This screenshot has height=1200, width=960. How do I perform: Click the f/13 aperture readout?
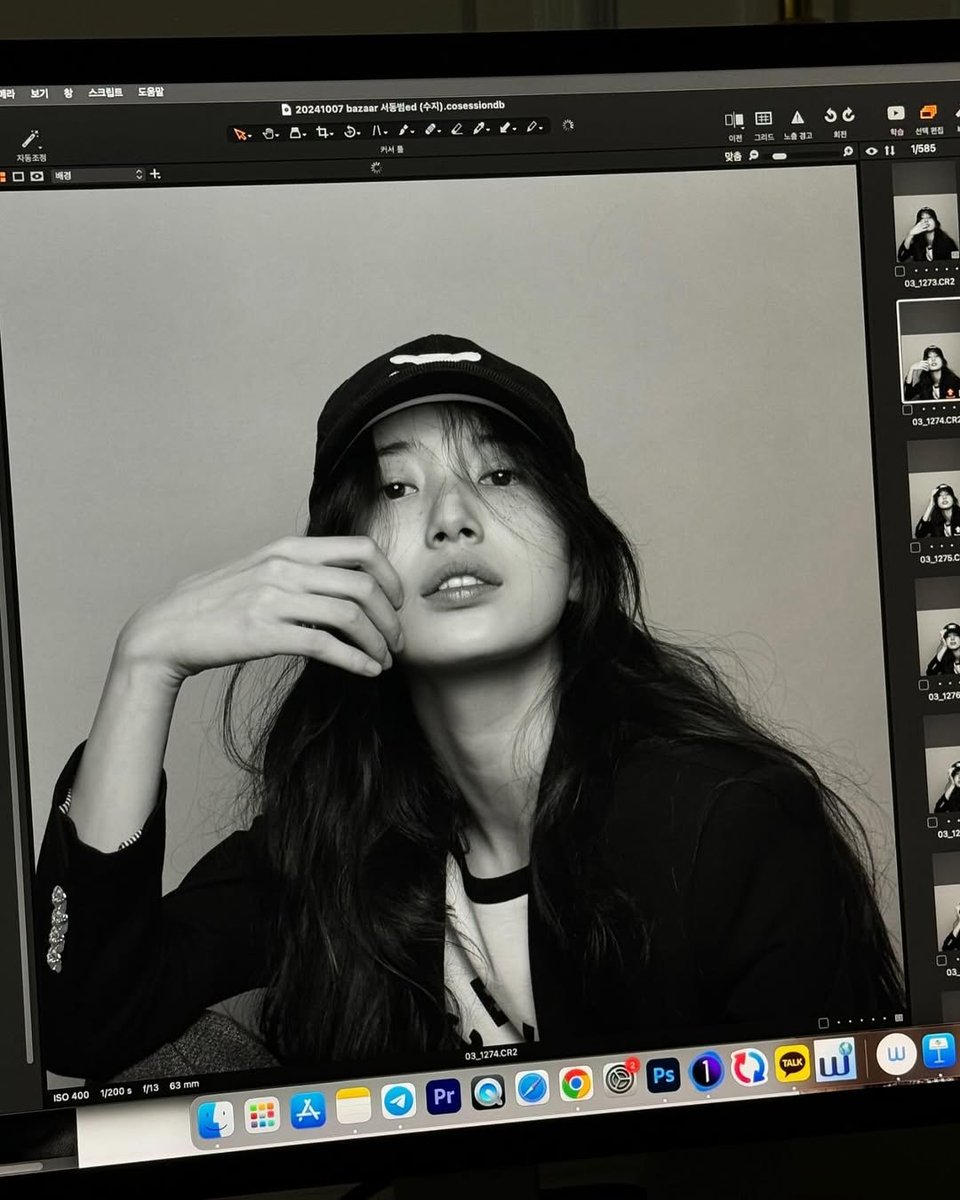pyautogui.click(x=152, y=1088)
